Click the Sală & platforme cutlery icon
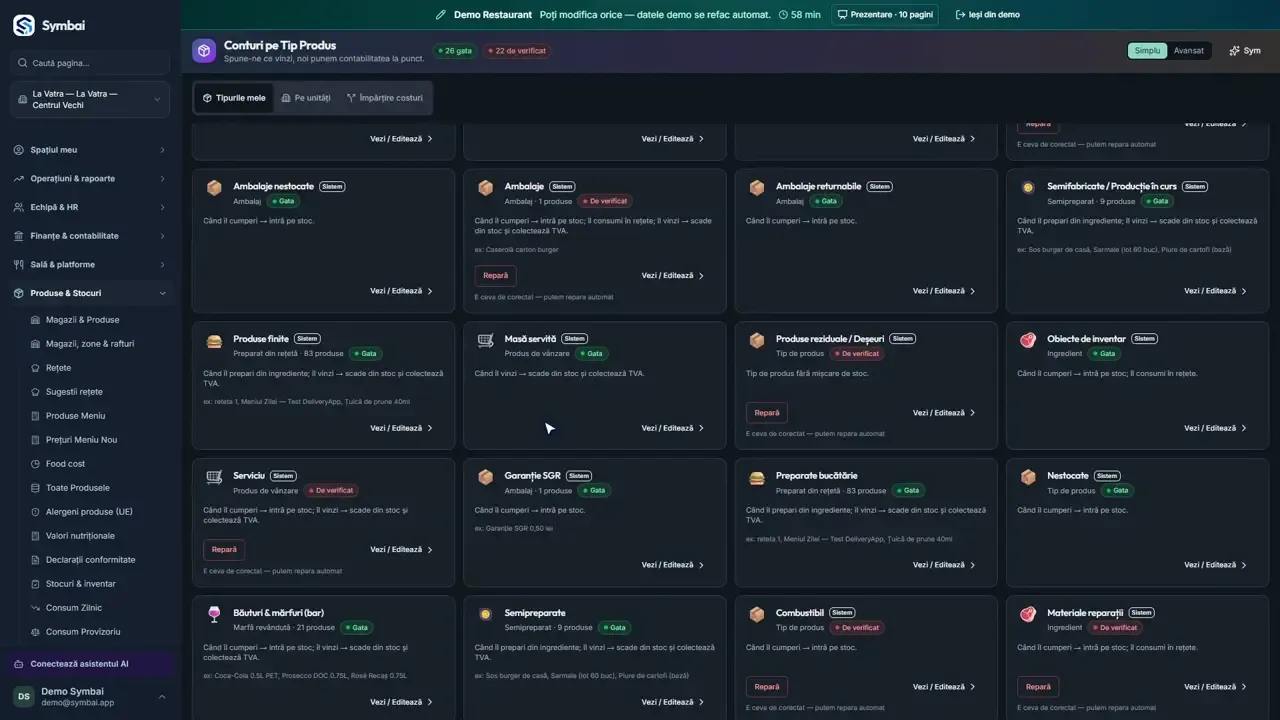1280x720 pixels. [20, 265]
